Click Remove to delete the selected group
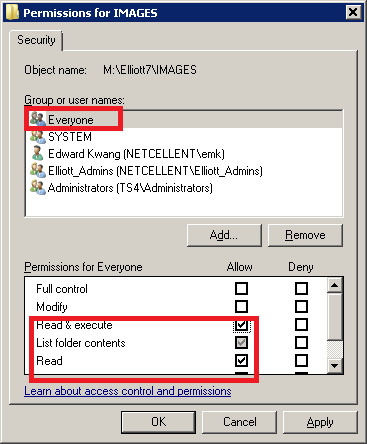The width and height of the screenshot is (367, 444). point(305,235)
